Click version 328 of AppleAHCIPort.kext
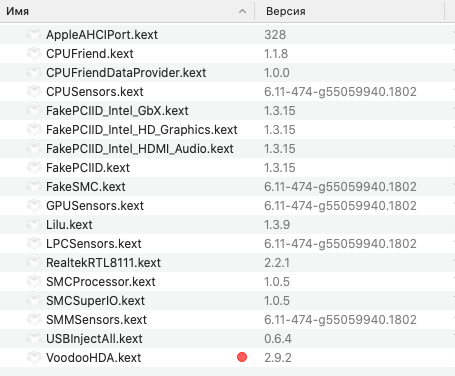455x376 pixels. click(275, 35)
